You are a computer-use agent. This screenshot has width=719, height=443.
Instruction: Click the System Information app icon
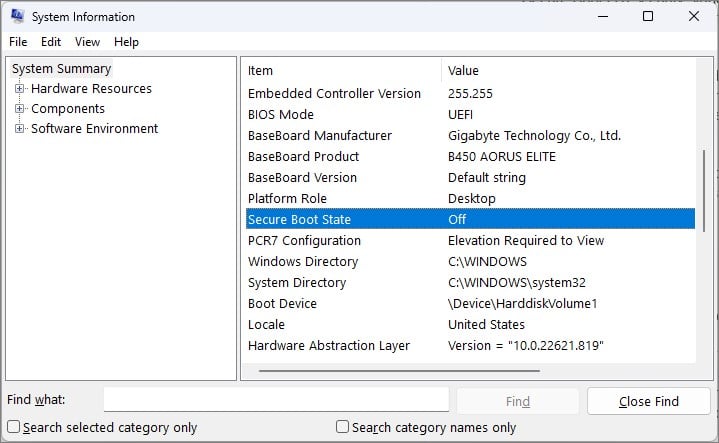coord(17,16)
